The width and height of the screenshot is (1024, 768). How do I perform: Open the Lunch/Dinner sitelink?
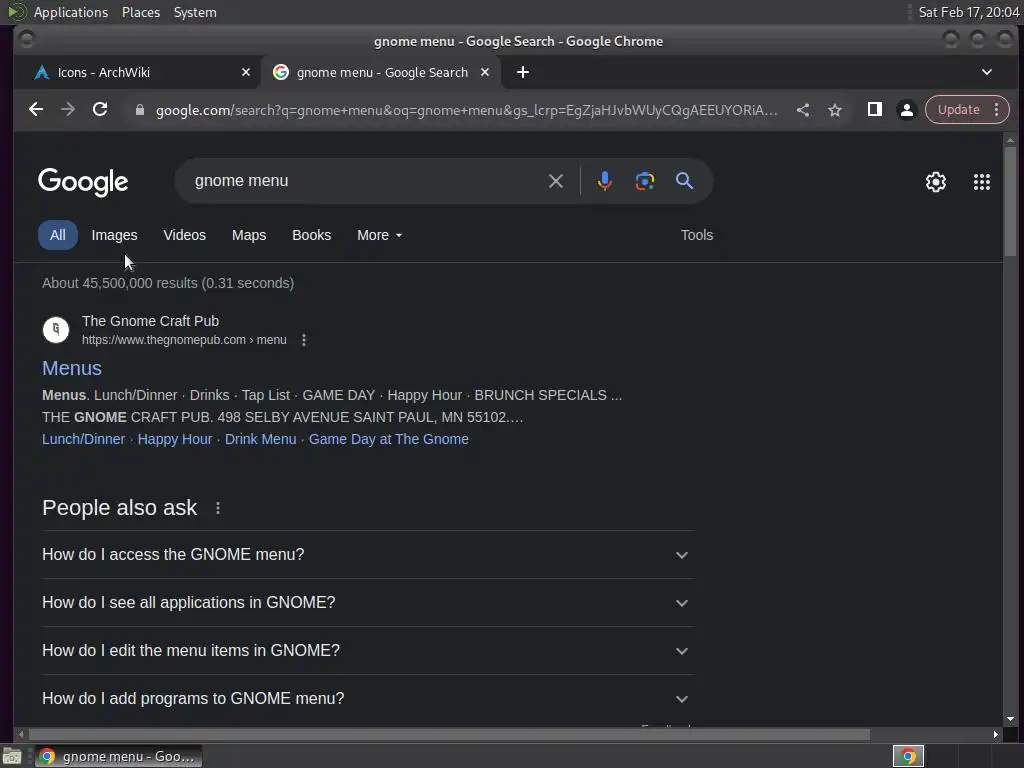point(84,440)
